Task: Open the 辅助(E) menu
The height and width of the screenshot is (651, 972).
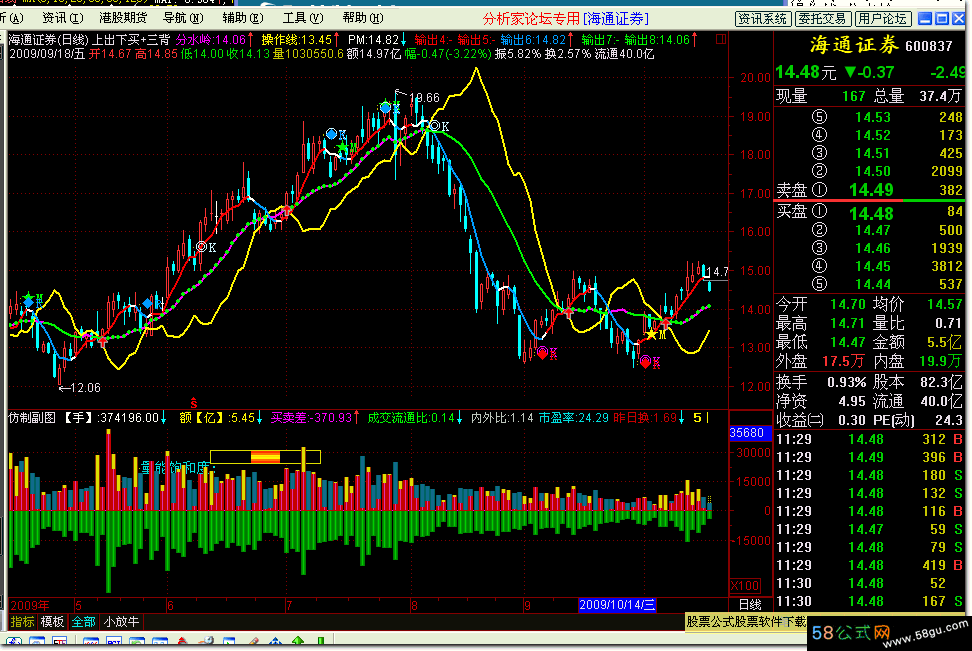Action: coord(243,18)
